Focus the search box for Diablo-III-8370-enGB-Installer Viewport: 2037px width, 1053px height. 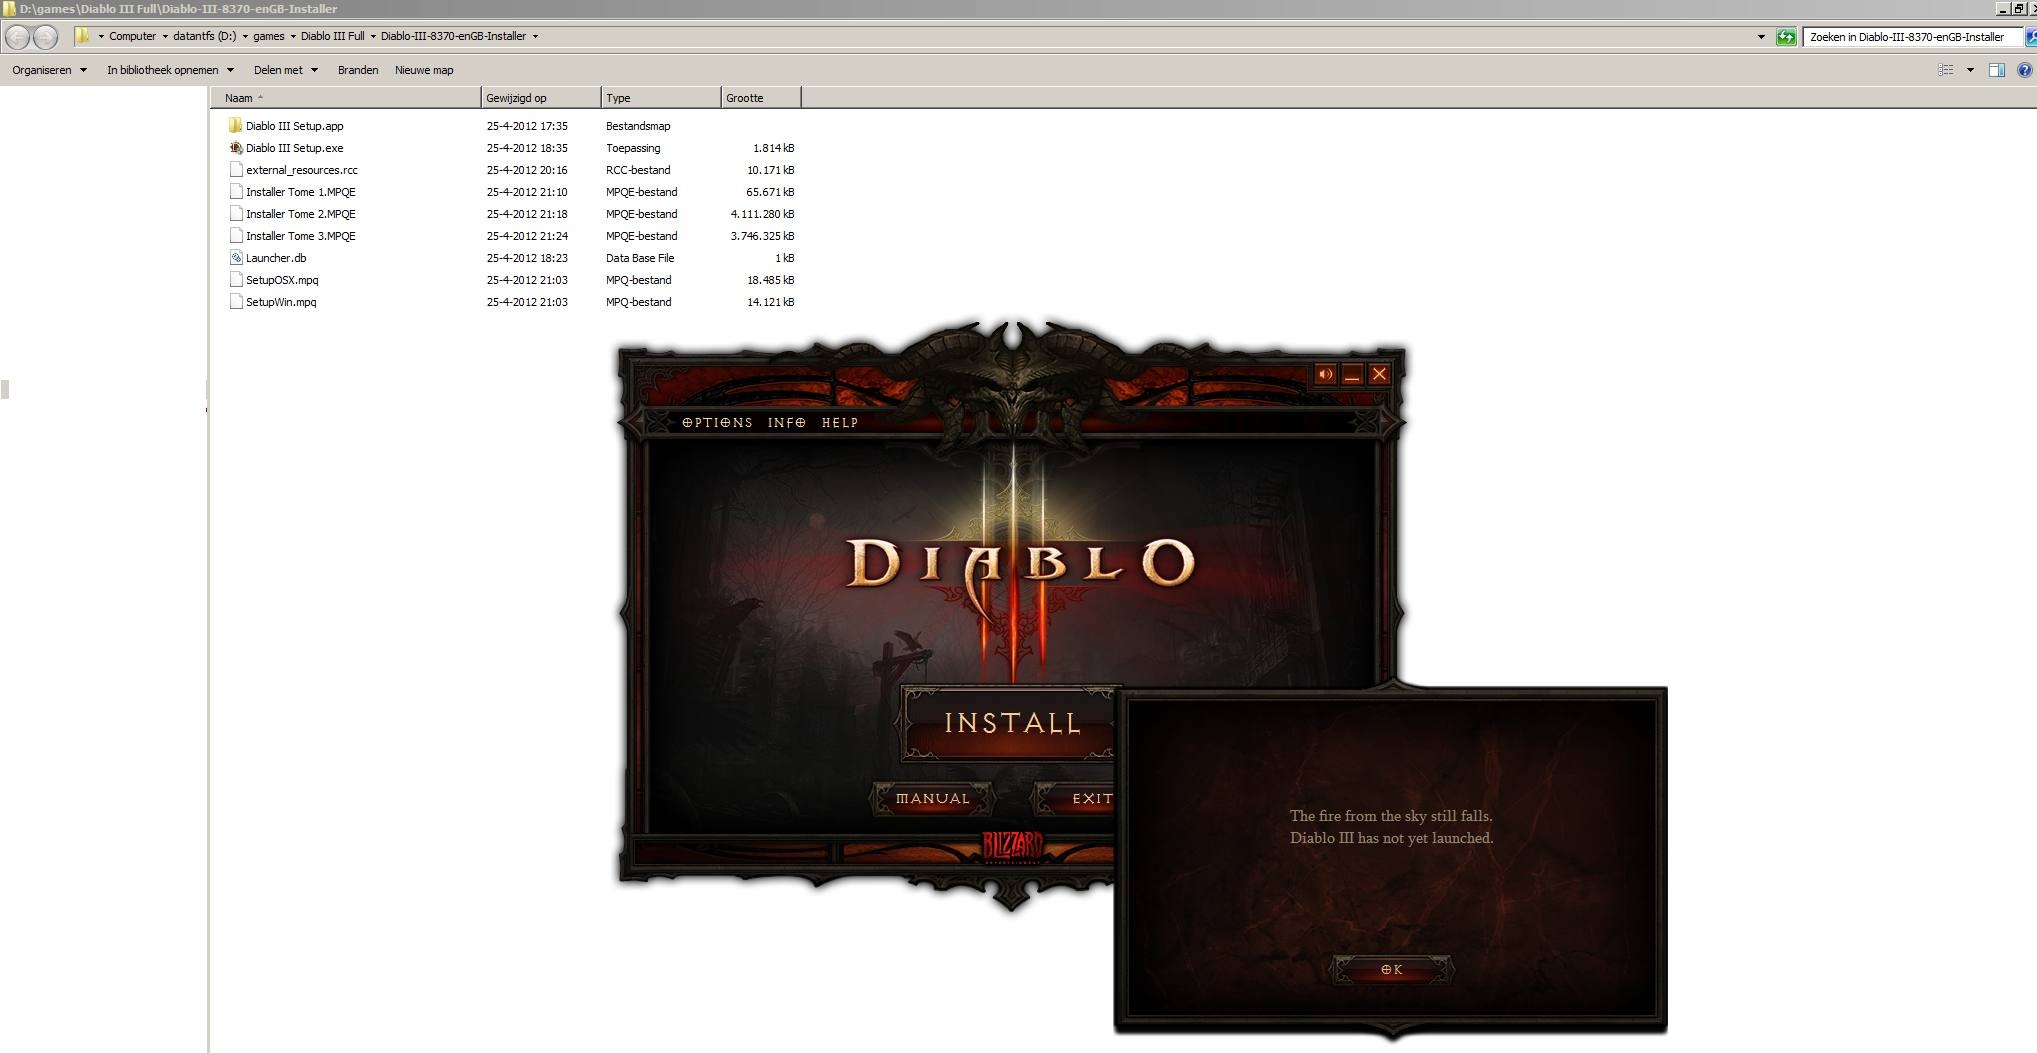pyautogui.click(x=1912, y=37)
